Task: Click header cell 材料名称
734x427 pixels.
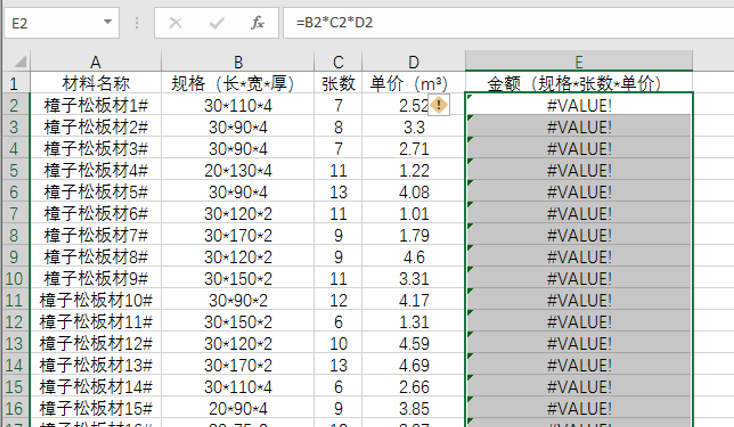Action: 96,83
